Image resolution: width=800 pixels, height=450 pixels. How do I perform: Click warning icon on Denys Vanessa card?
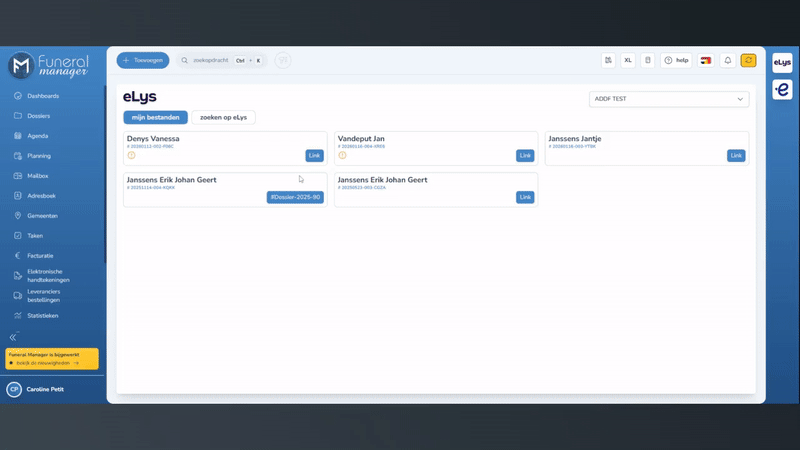click(132, 155)
